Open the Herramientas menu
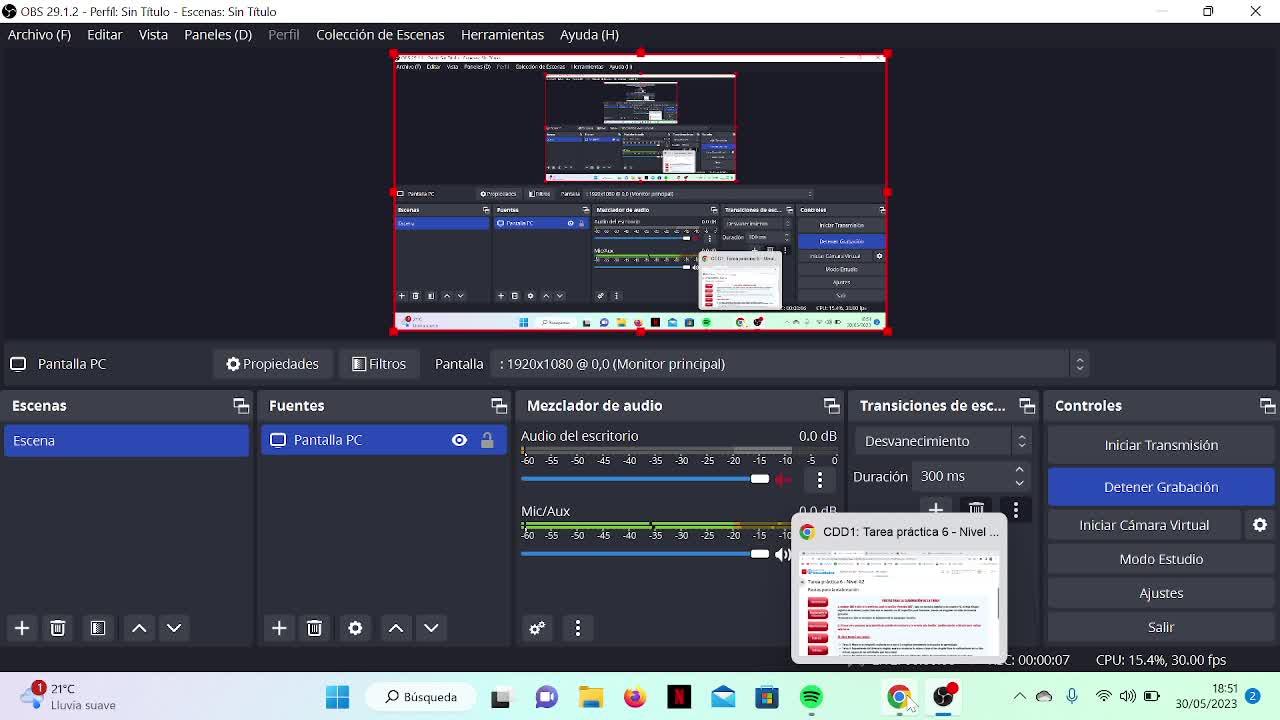 pos(502,34)
